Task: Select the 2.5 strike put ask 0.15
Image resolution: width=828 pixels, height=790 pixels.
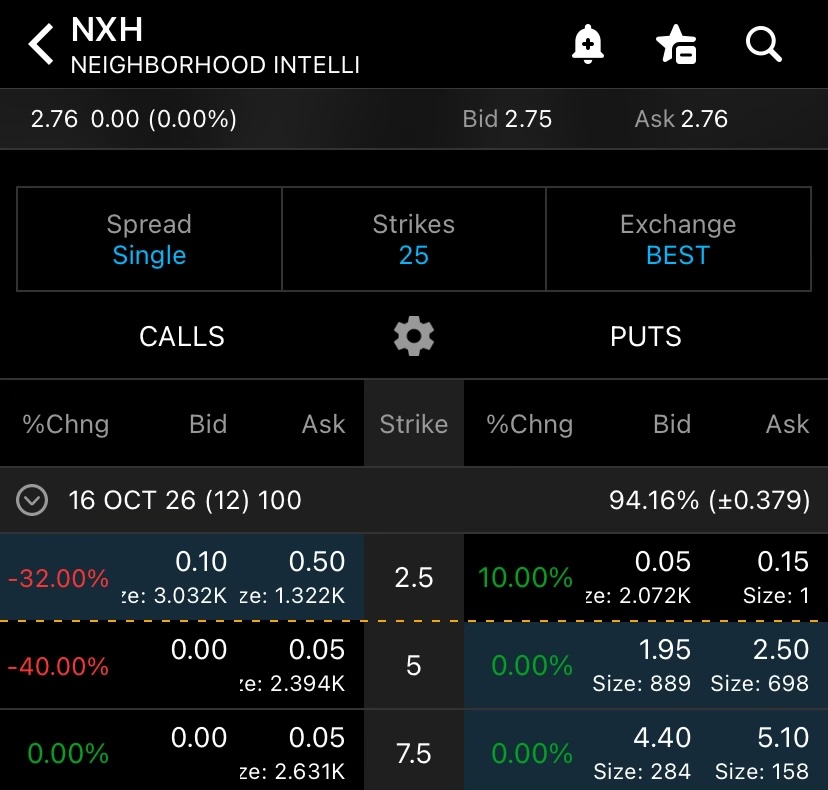Action: (x=776, y=577)
